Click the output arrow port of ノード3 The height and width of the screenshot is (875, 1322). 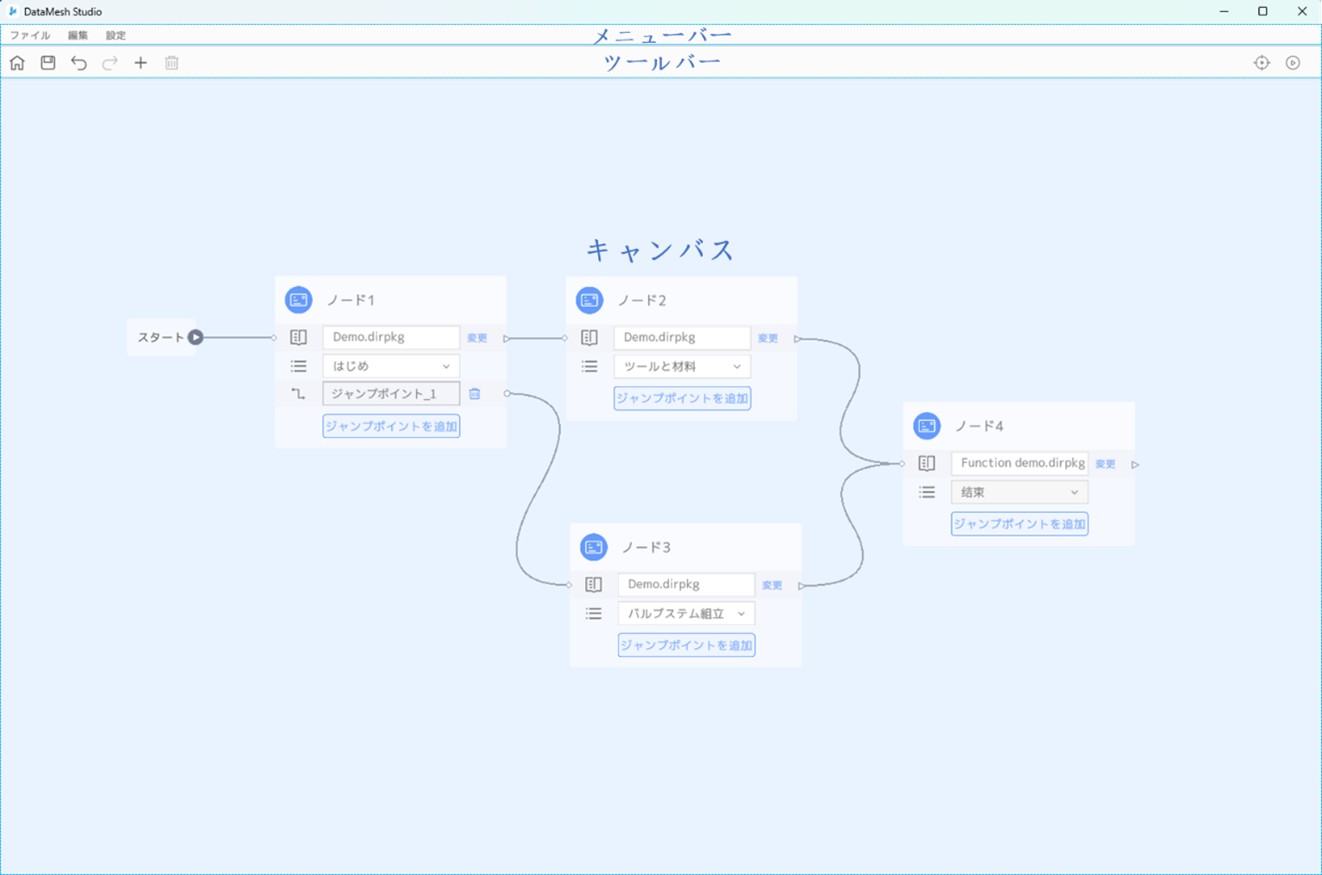point(801,586)
